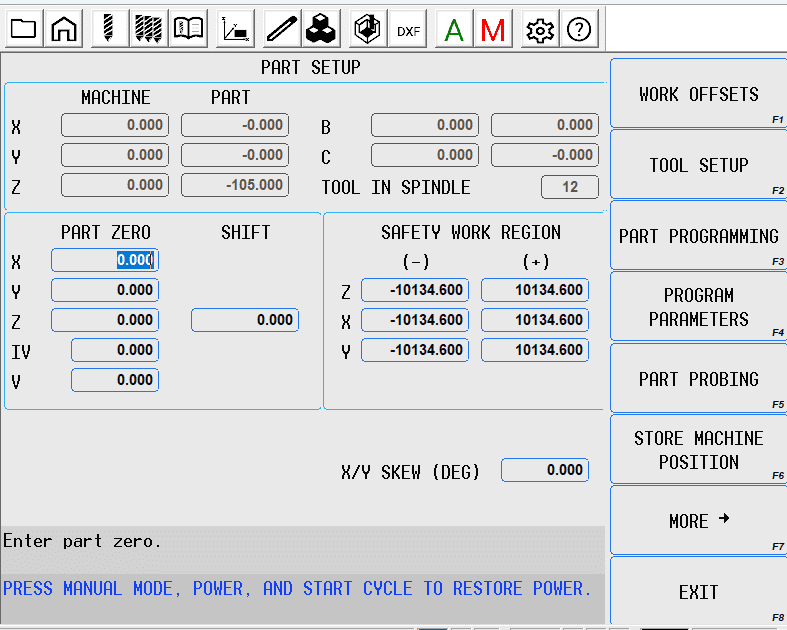The image size is (787, 630).
Task: Select the single drill tool icon
Action: point(109,29)
